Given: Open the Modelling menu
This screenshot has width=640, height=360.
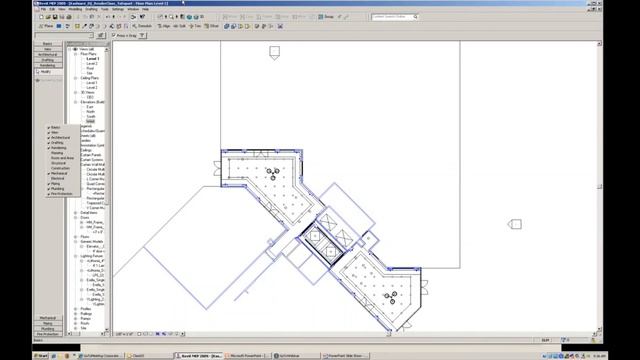Looking at the screenshot, I should (x=75, y=9).
